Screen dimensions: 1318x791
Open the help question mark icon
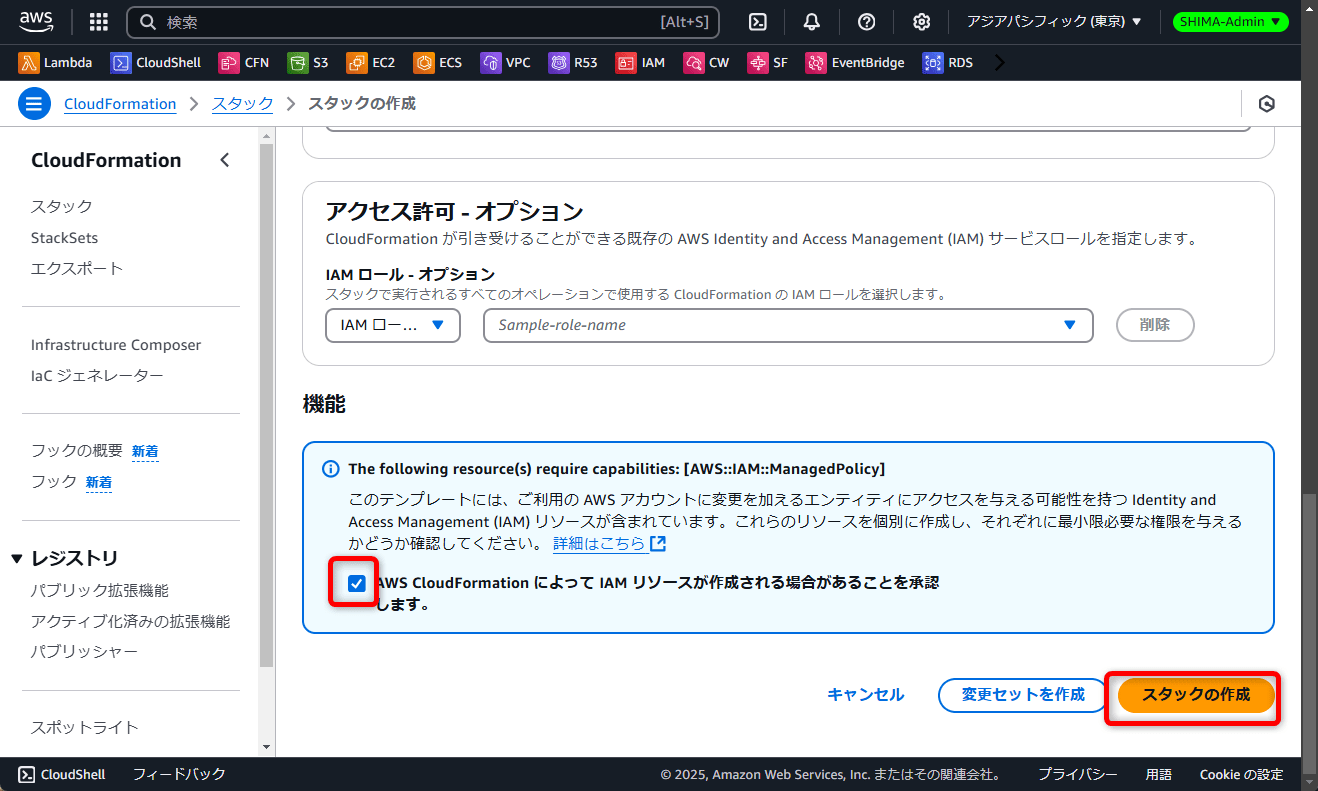[867, 22]
